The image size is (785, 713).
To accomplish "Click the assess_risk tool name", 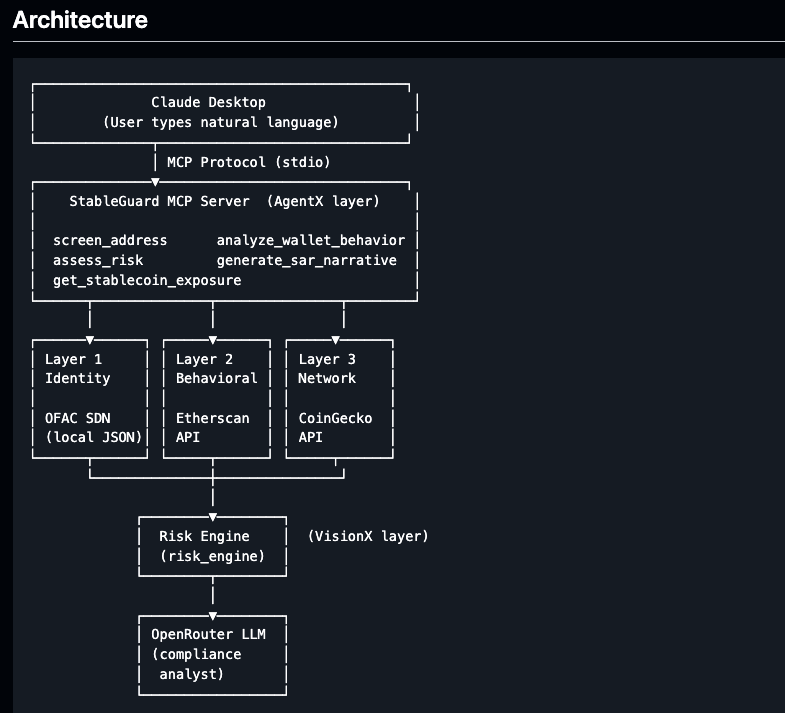I will click(98, 260).
